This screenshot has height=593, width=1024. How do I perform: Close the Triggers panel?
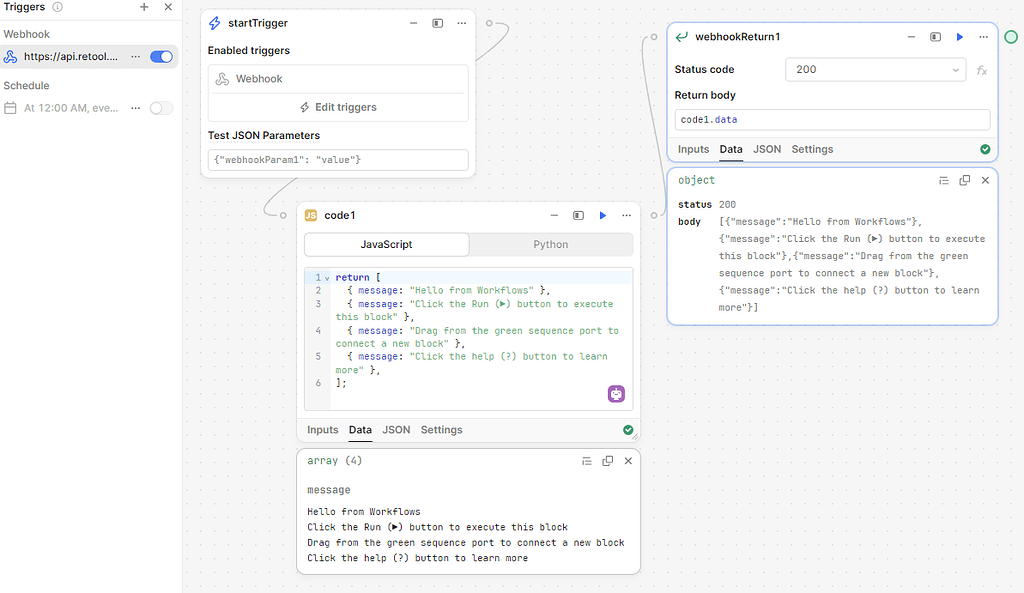pyautogui.click(x=168, y=7)
